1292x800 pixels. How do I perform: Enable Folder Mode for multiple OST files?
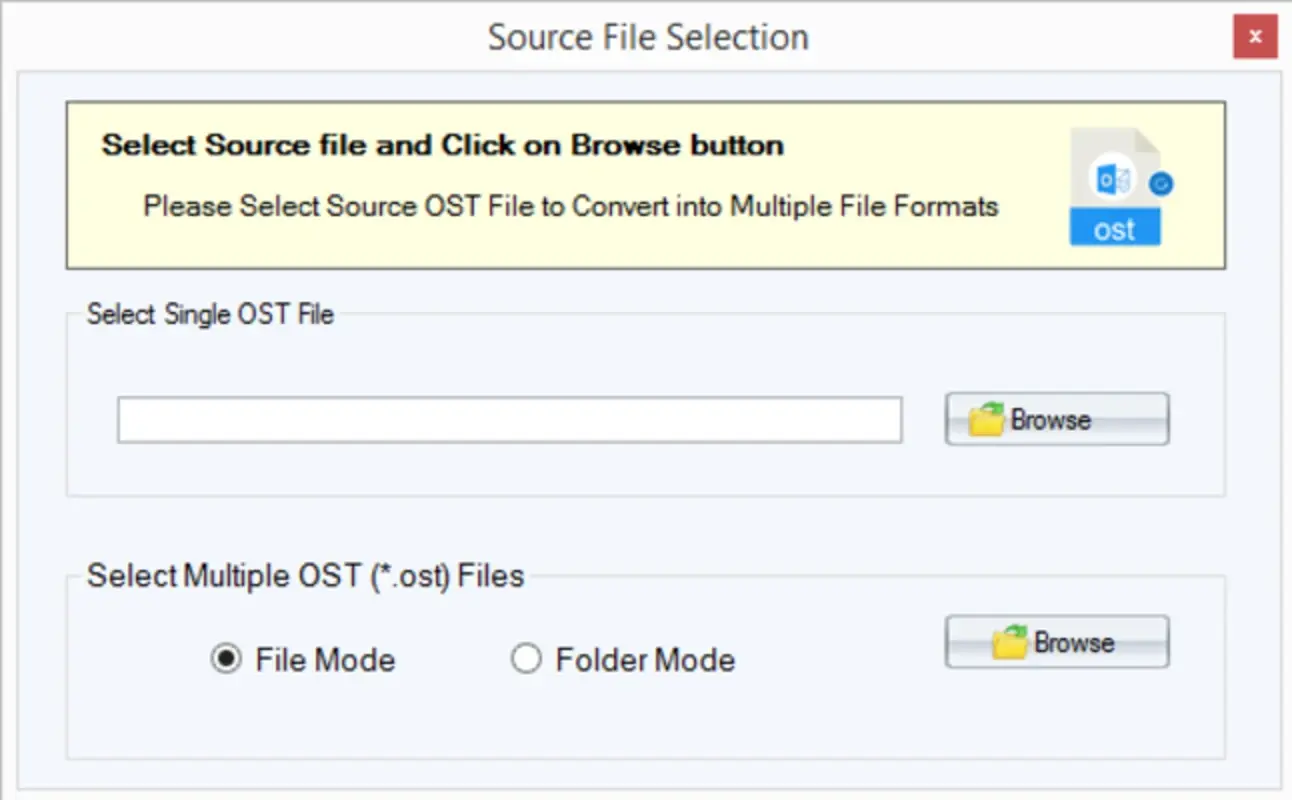pos(527,659)
